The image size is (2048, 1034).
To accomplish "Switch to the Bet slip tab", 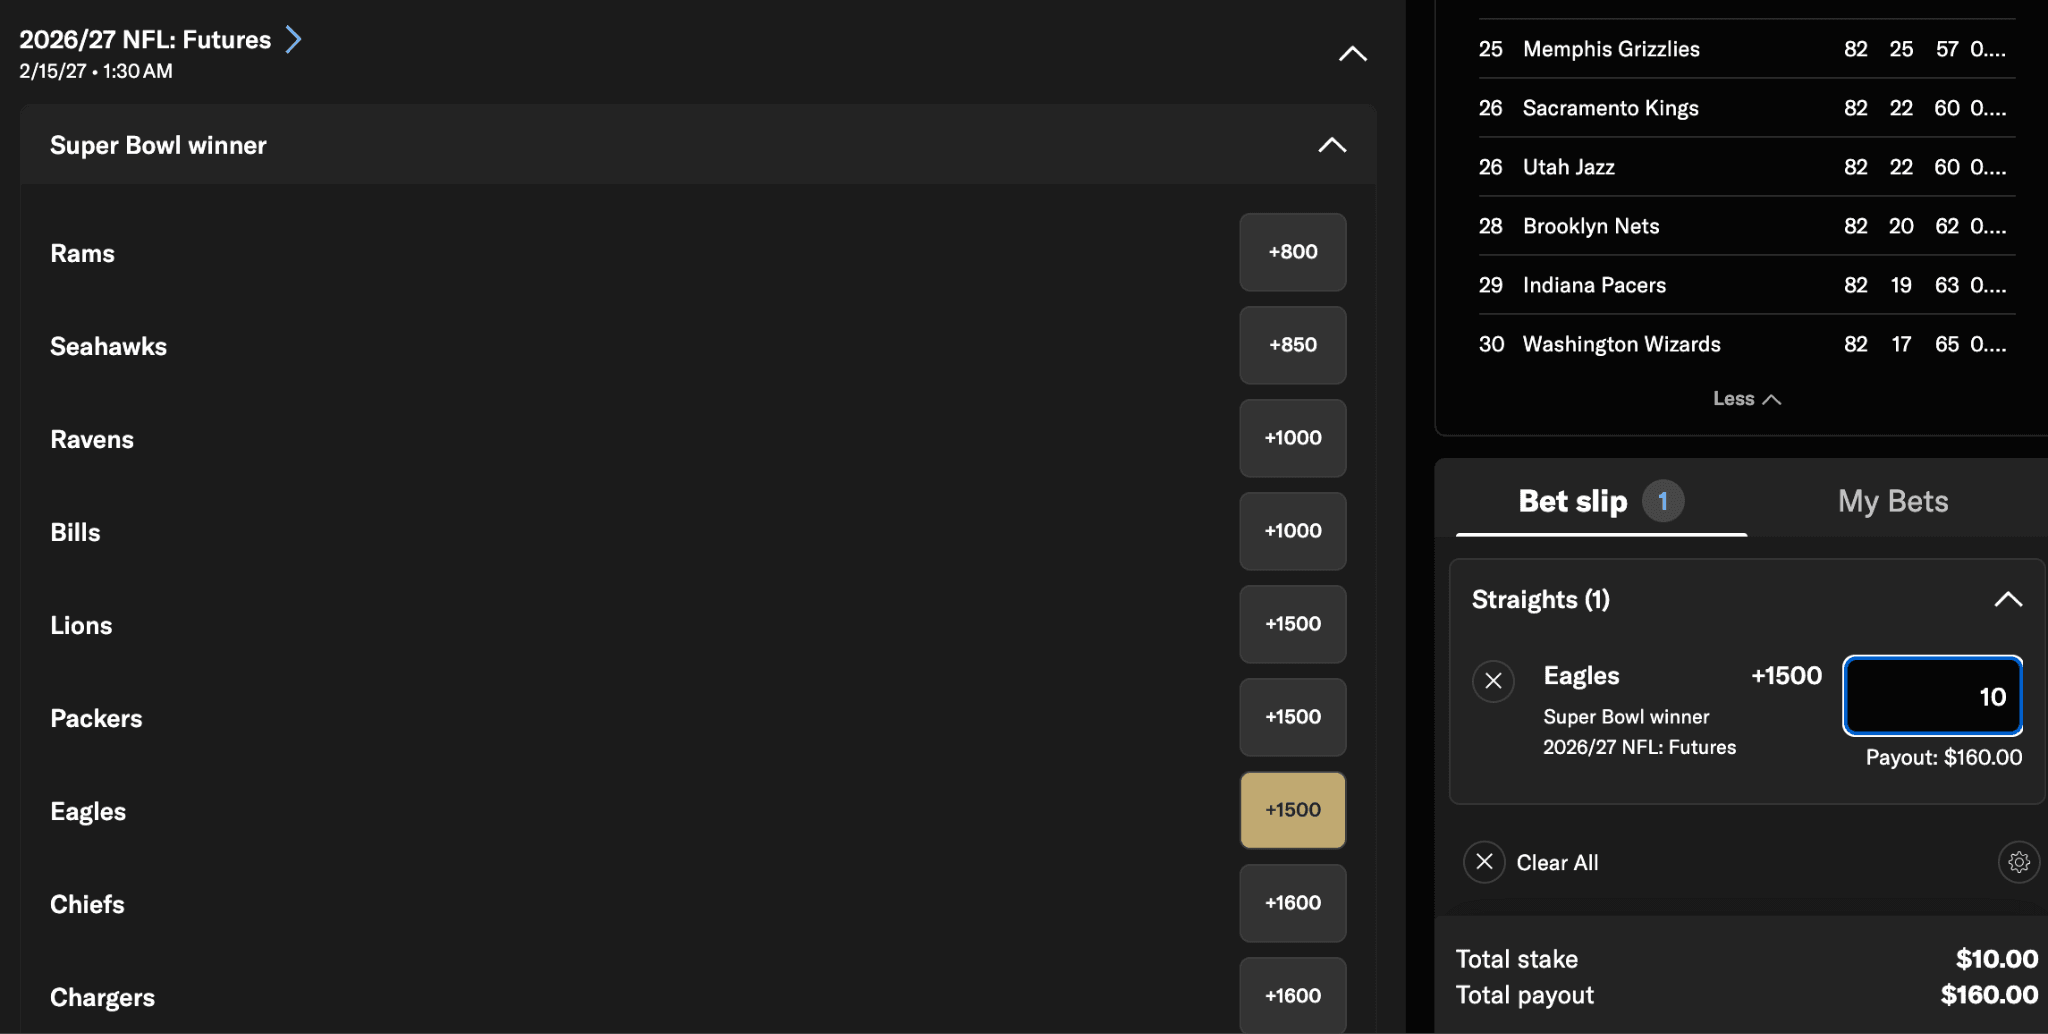I will [x=1601, y=501].
